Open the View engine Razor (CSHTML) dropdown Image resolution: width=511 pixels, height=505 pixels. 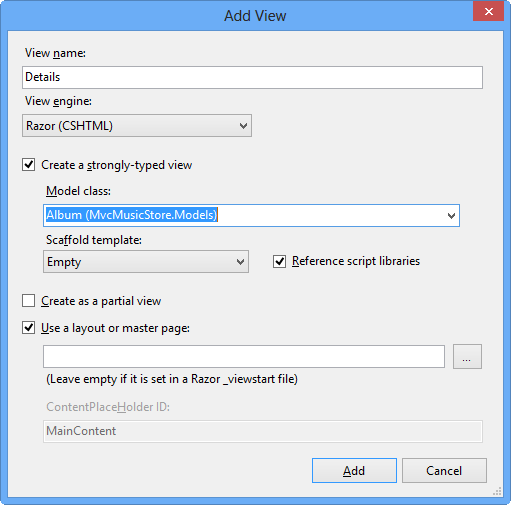pos(137,126)
